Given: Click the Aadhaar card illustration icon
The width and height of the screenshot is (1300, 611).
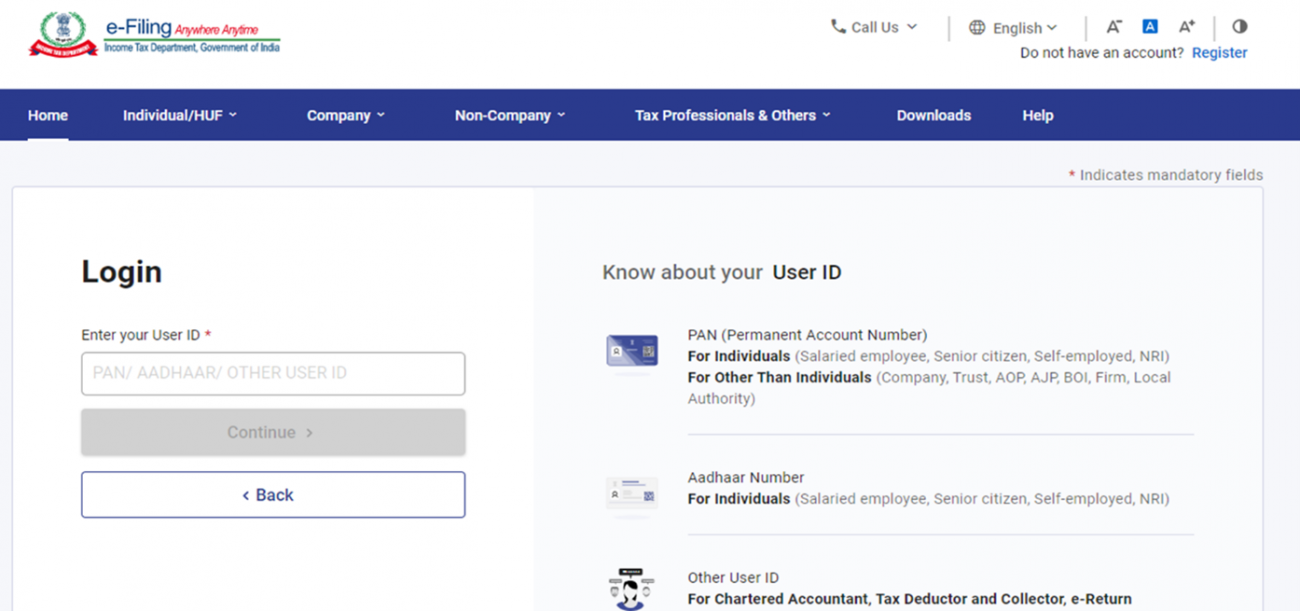Looking at the screenshot, I should [631, 494].
